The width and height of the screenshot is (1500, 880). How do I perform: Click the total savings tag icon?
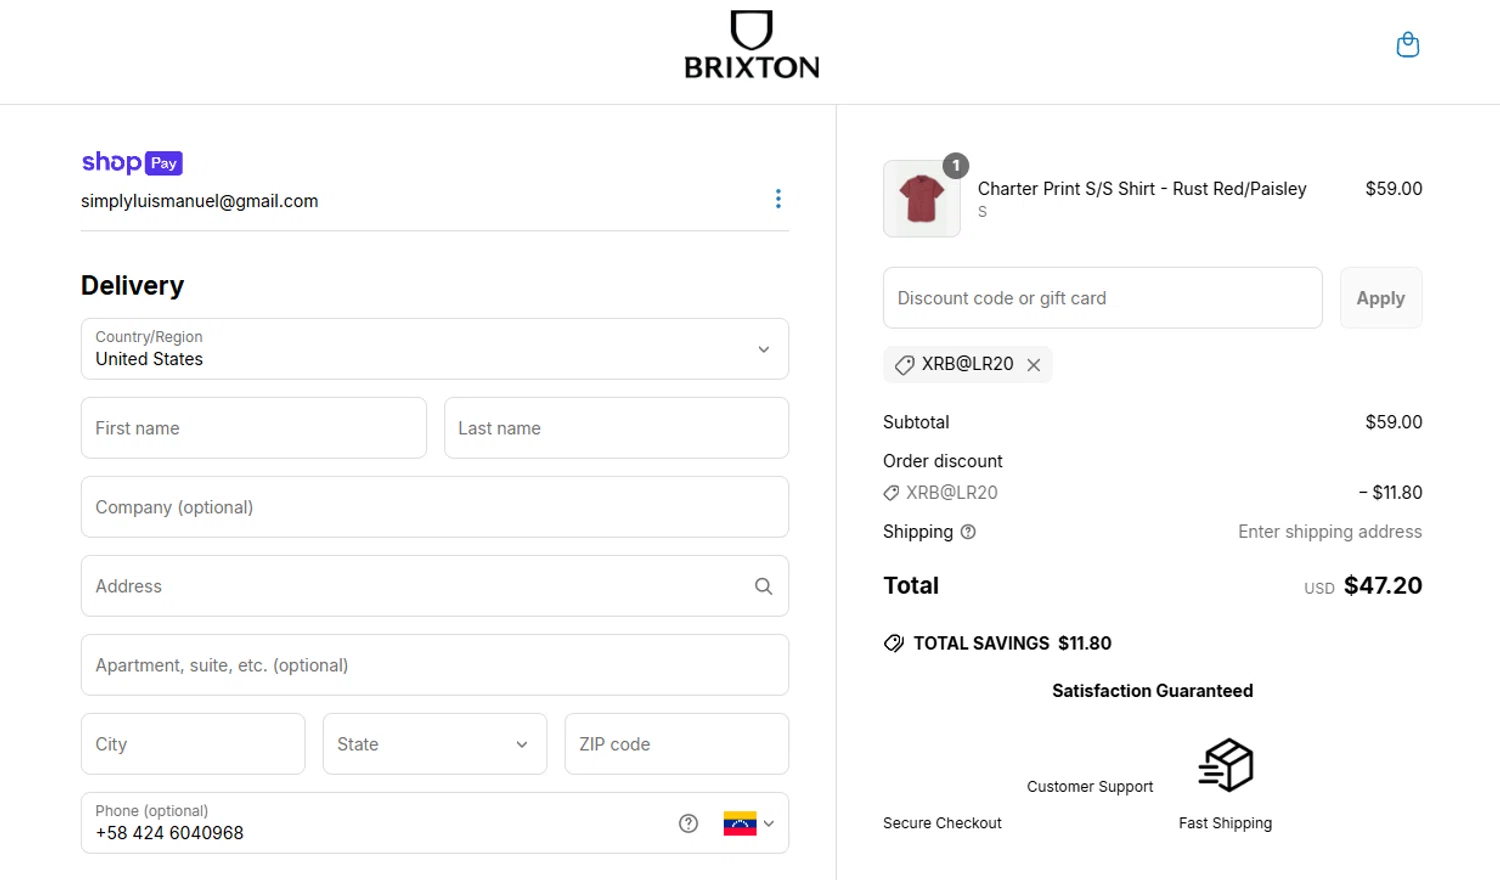894,643
